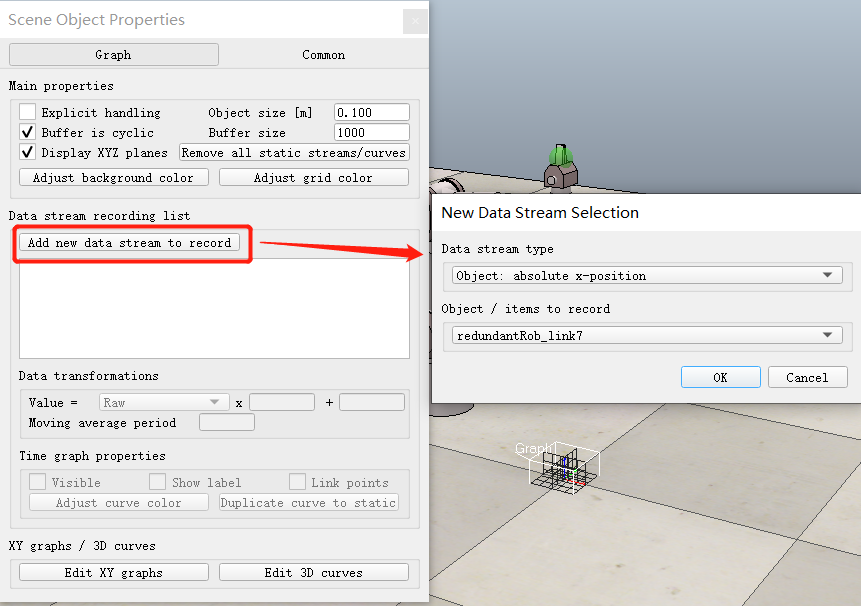Open Edit XY graphs

[x=114, y=572]
